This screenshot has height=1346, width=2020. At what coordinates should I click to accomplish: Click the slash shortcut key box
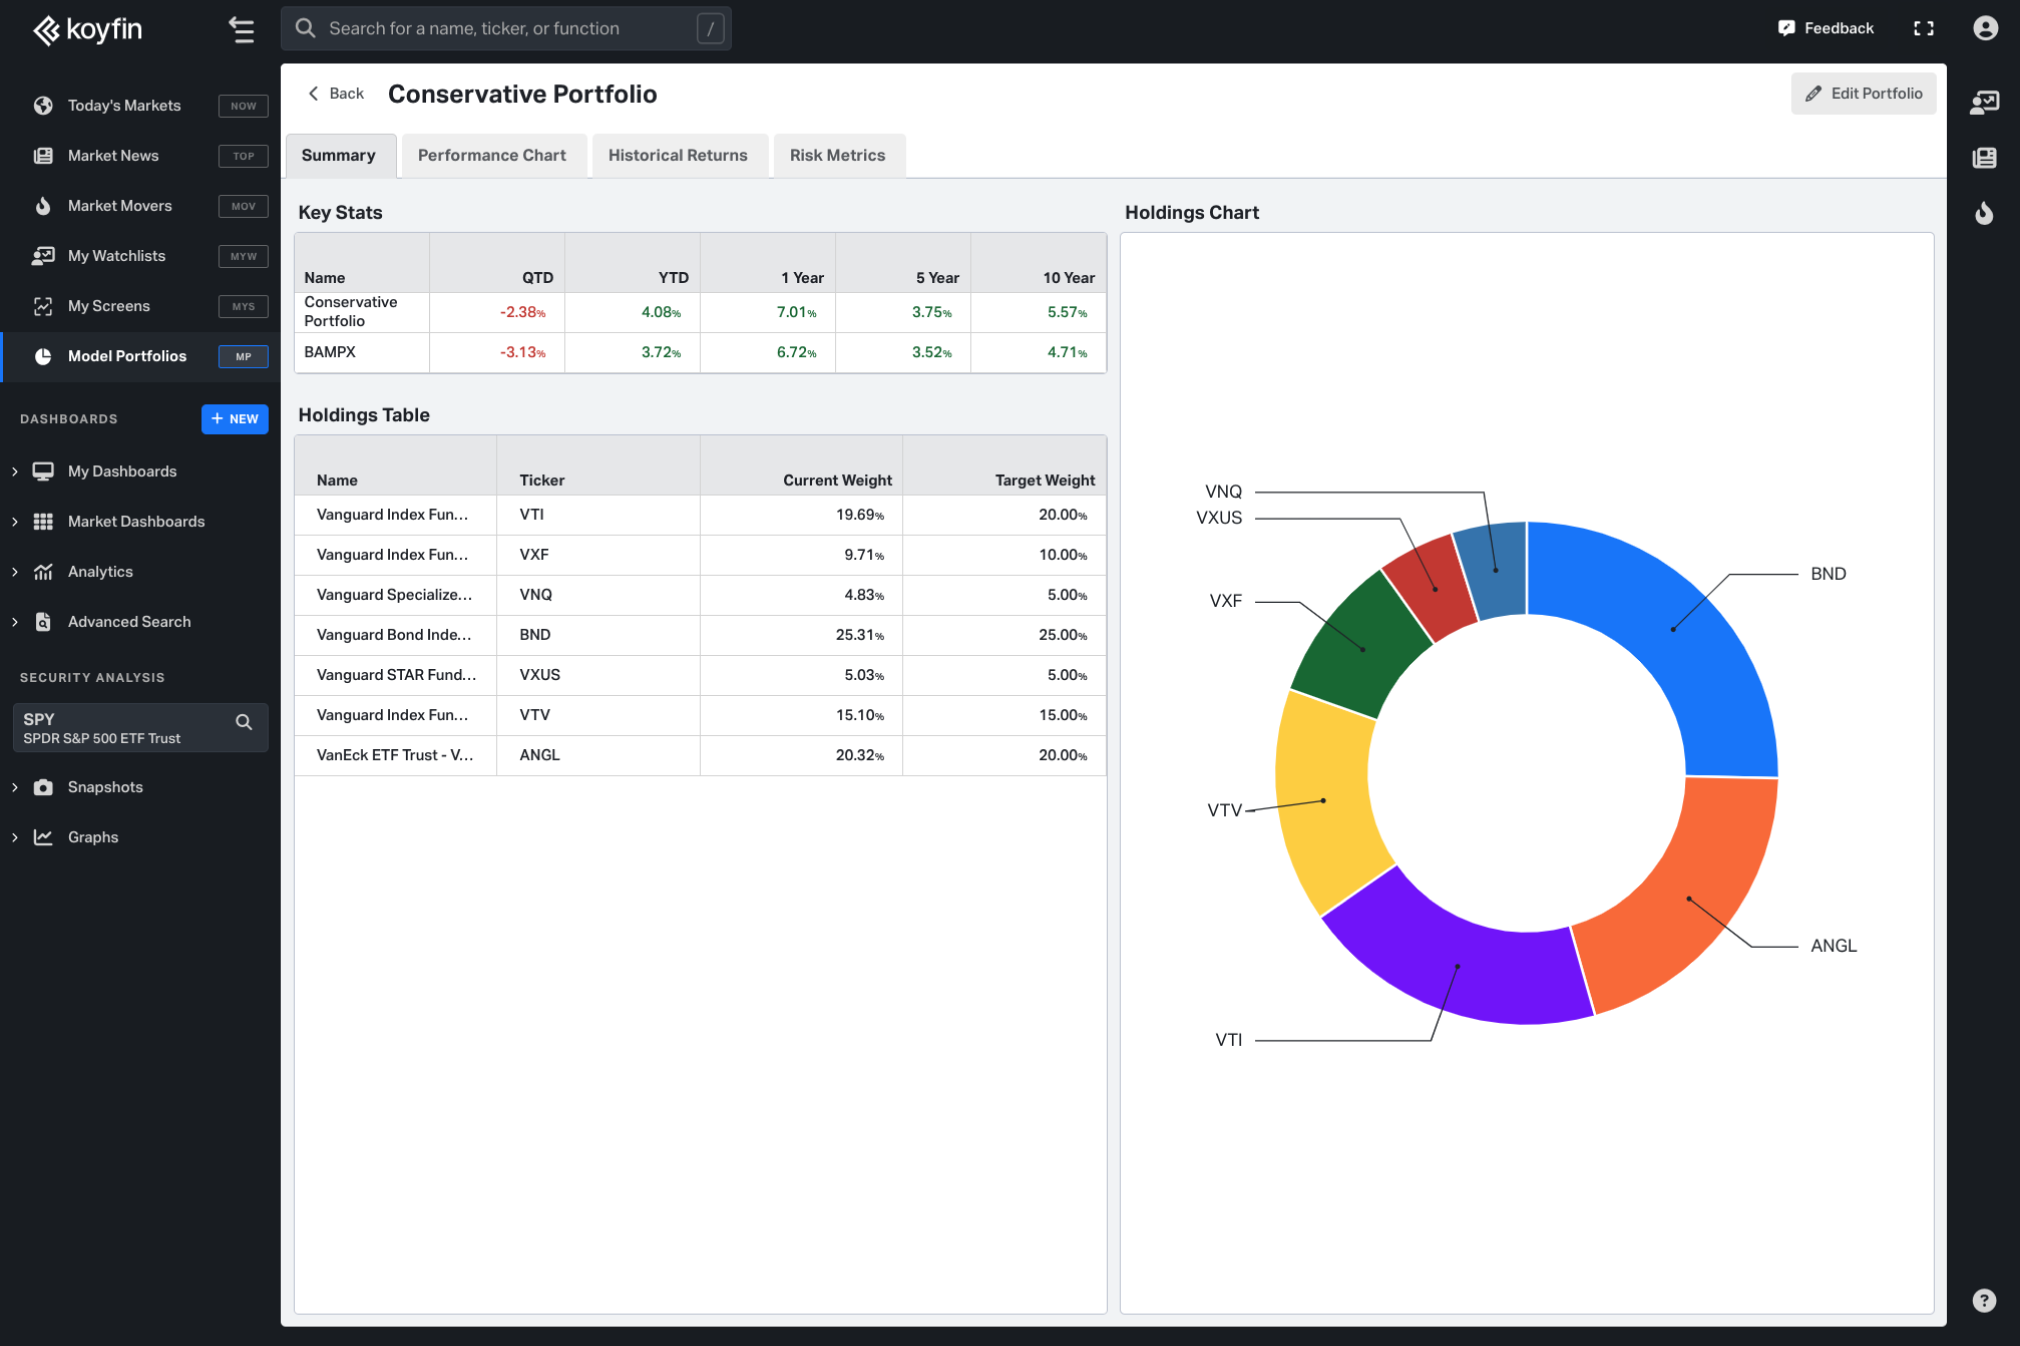pos(710,28)
